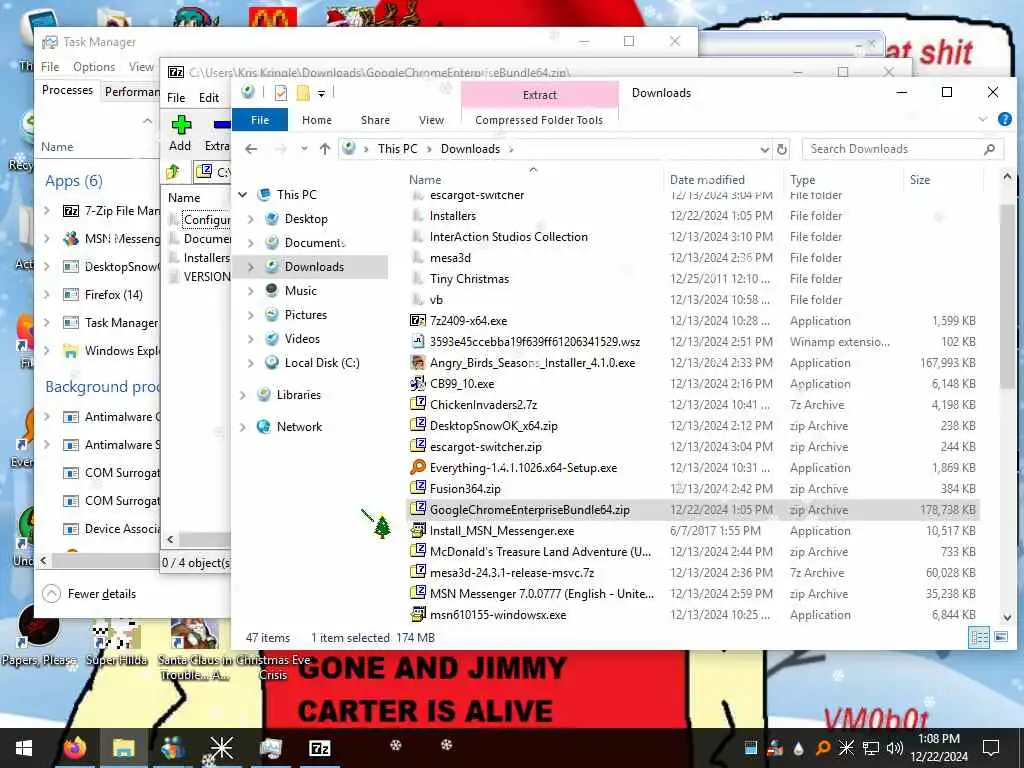Select InterAction Studios Collection folder

coord(508,237)
